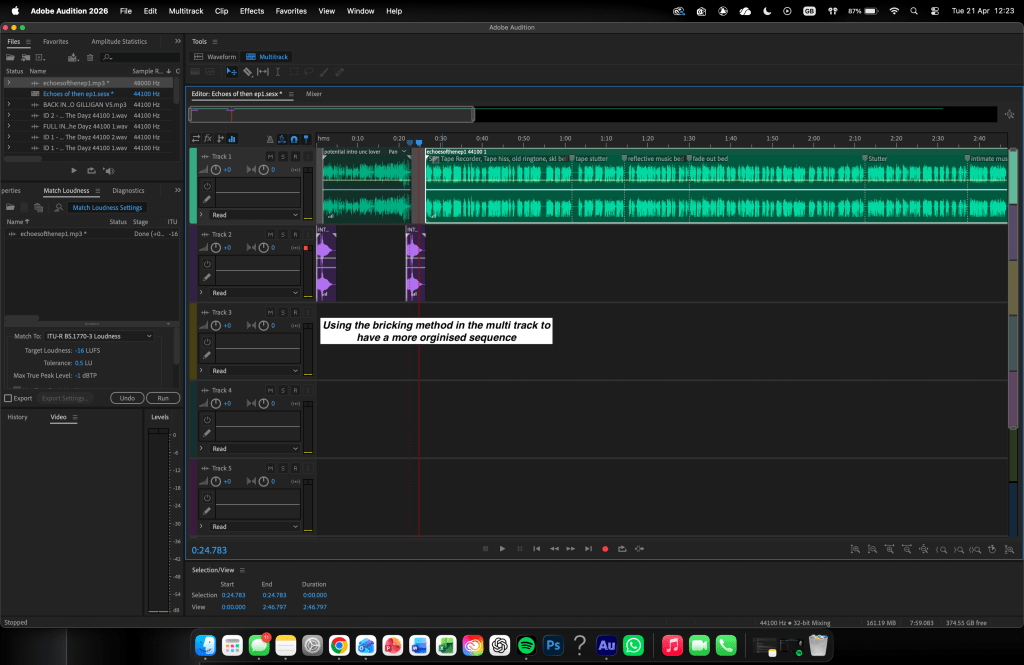
Task: Open the Multitrack menu in menu bar
Action: (x=184, y=11)
